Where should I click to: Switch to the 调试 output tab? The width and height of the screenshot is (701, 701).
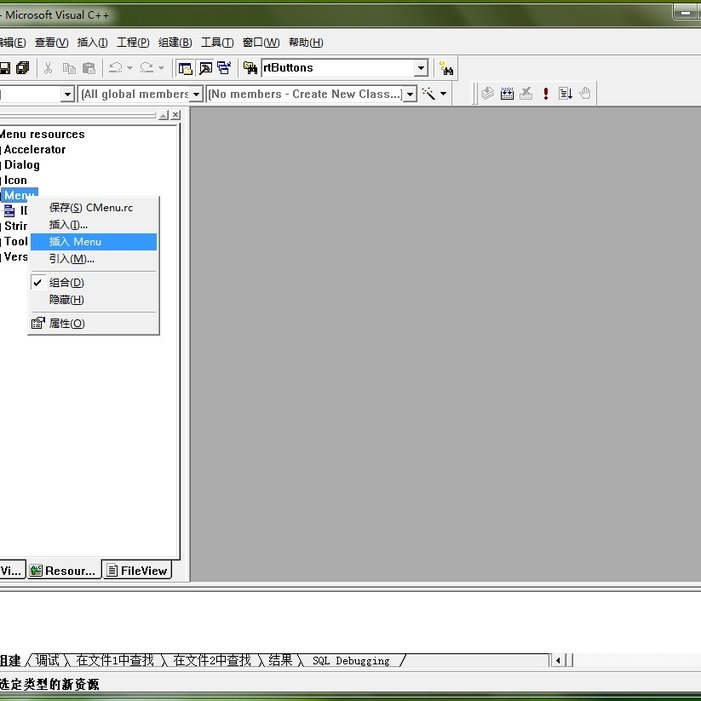click(x=47, y=660)
